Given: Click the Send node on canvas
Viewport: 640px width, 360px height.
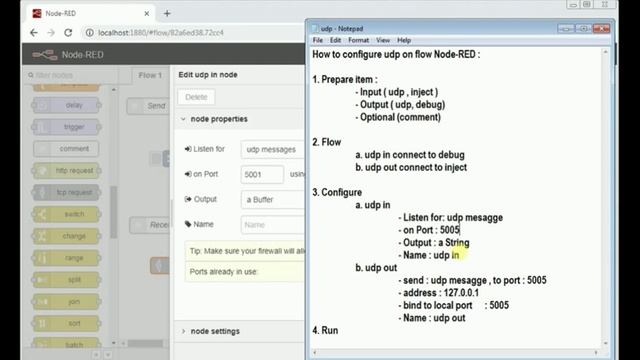Looking at the screenshot, I should 148,106.
